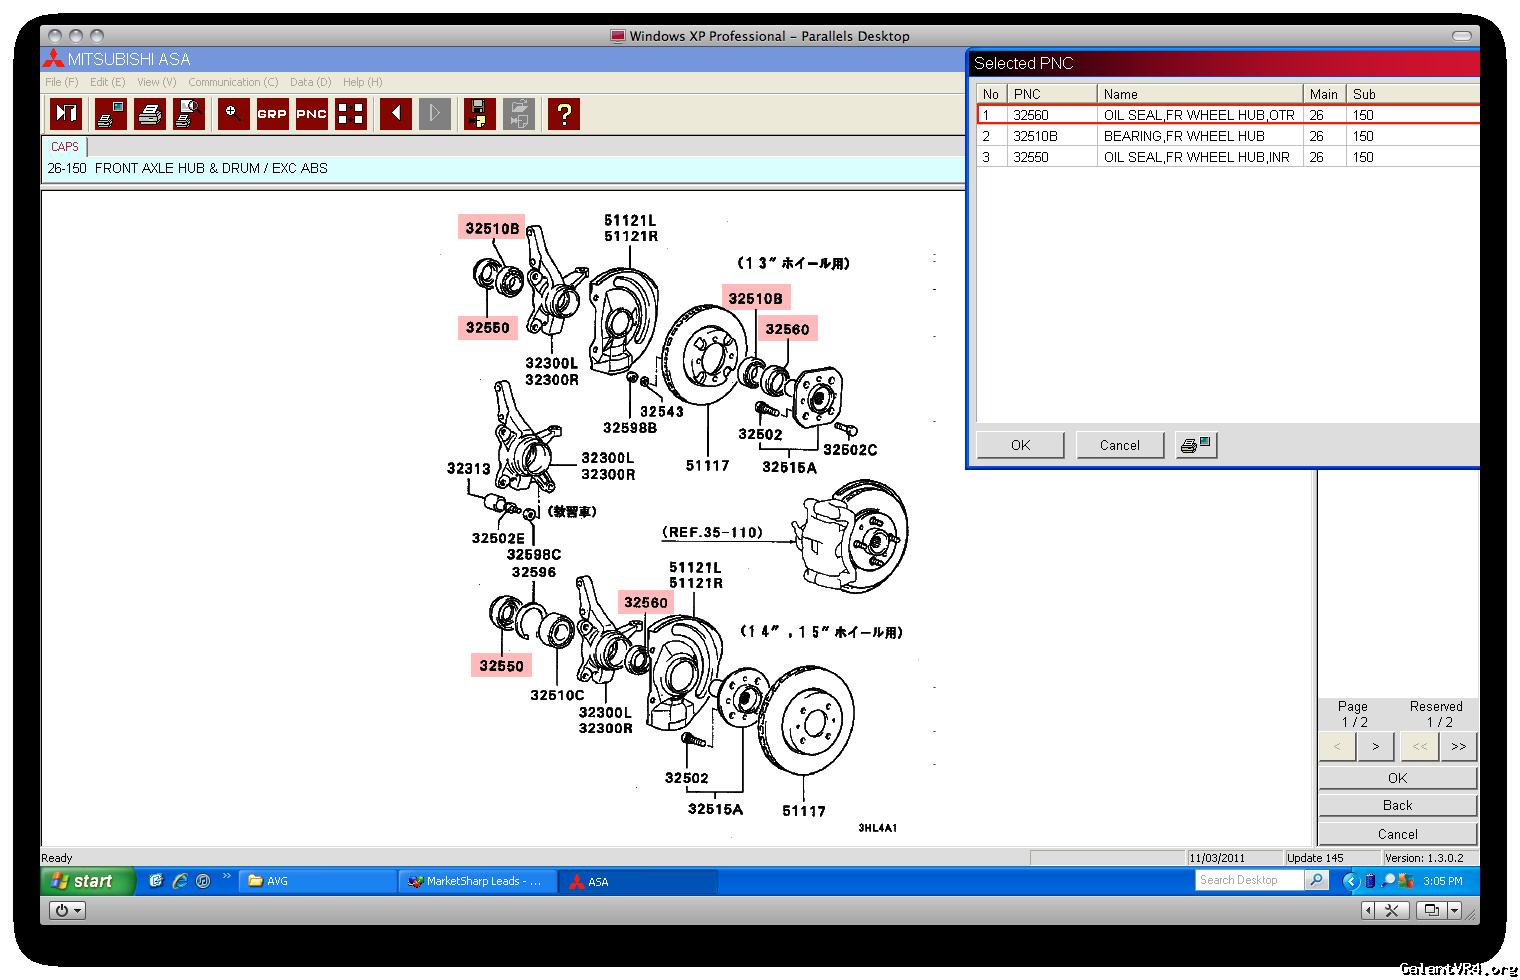Click Cancel button in right side panel
Viewport: 1520px width, 980px height.
[1397, 833]
